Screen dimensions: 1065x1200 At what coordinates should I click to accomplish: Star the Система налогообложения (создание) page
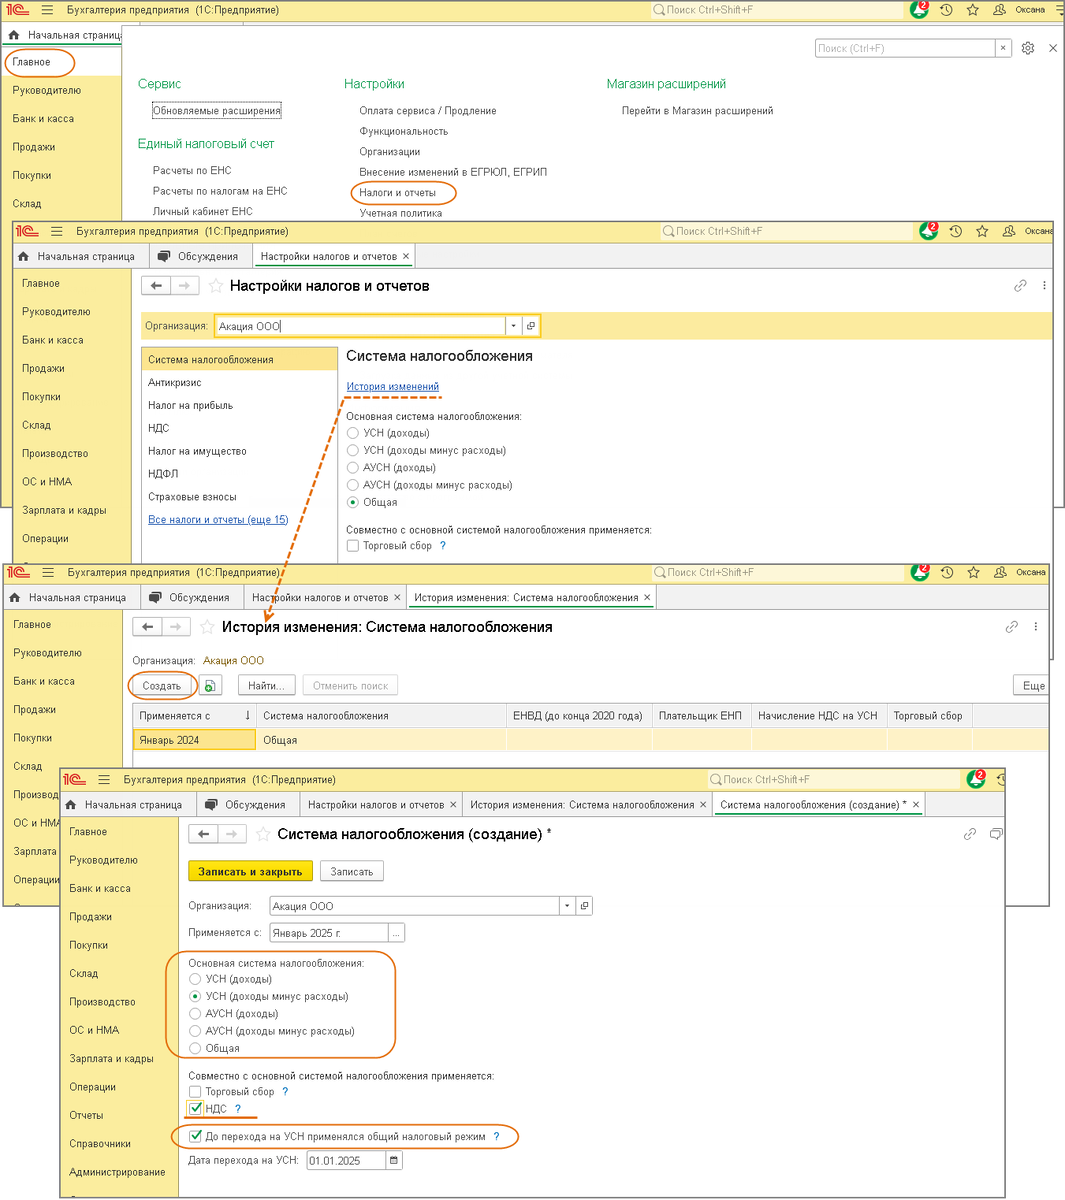click(x=263, y=834)
